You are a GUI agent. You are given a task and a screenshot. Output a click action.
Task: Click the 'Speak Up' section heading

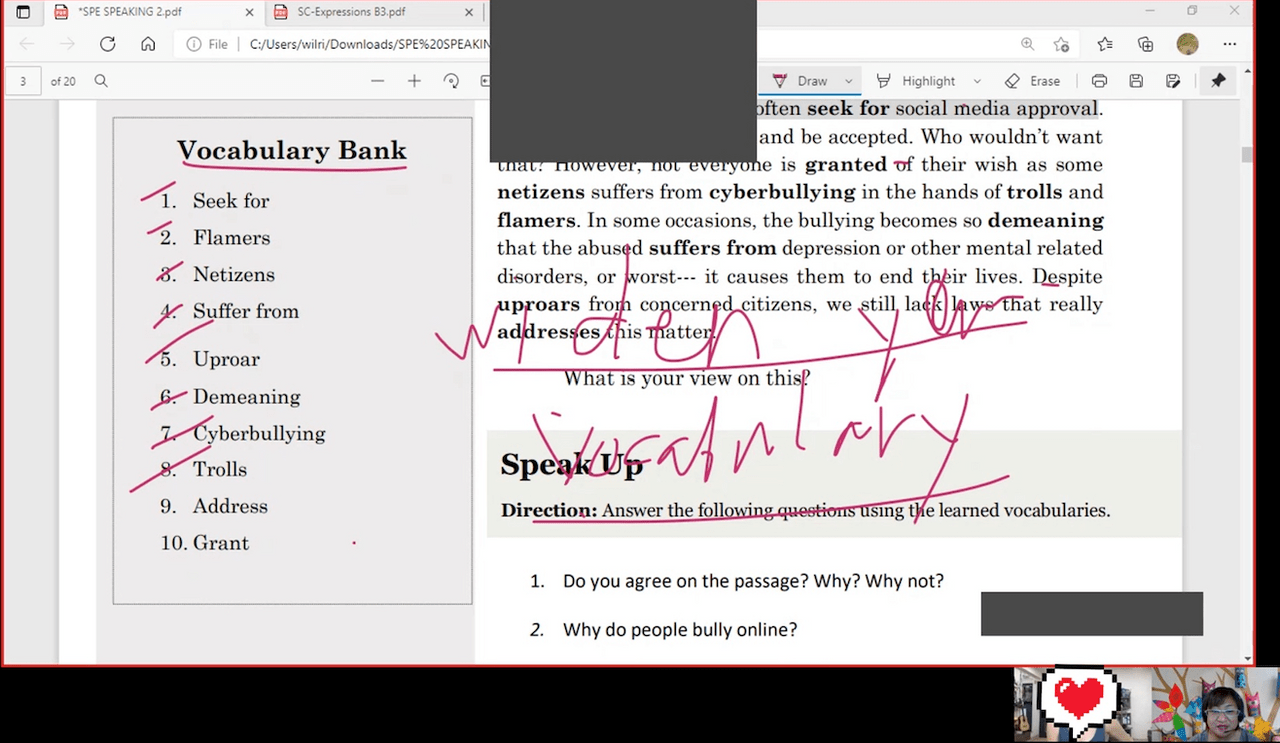(571, 465)
